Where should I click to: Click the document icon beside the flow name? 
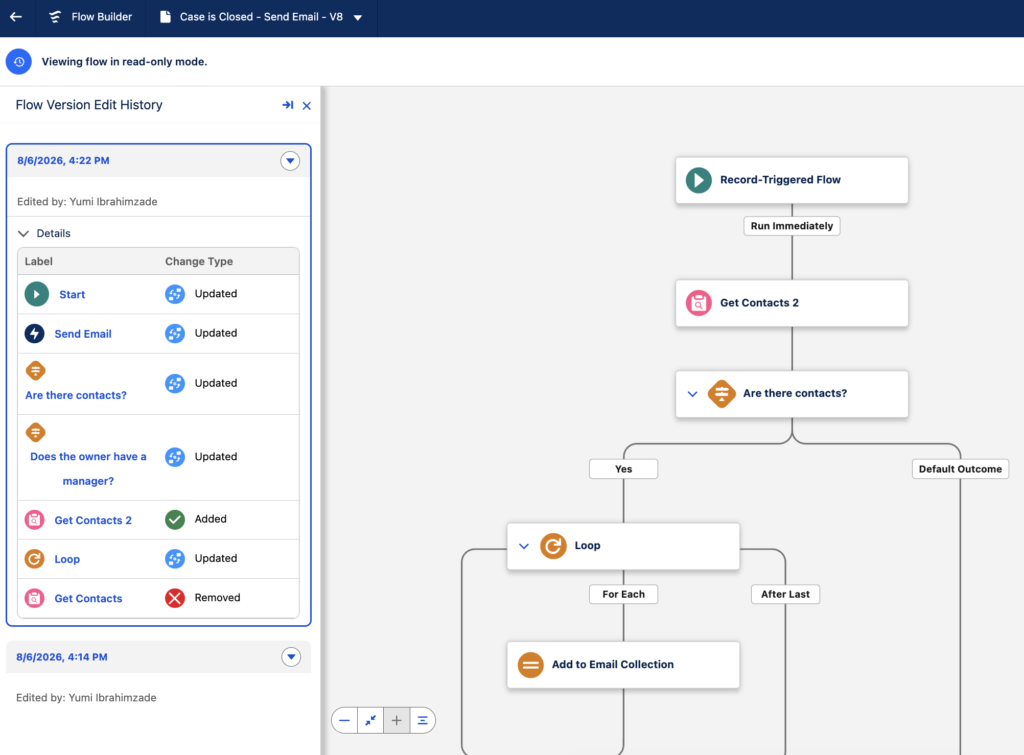pyautogui.click(x=165, y=17)
